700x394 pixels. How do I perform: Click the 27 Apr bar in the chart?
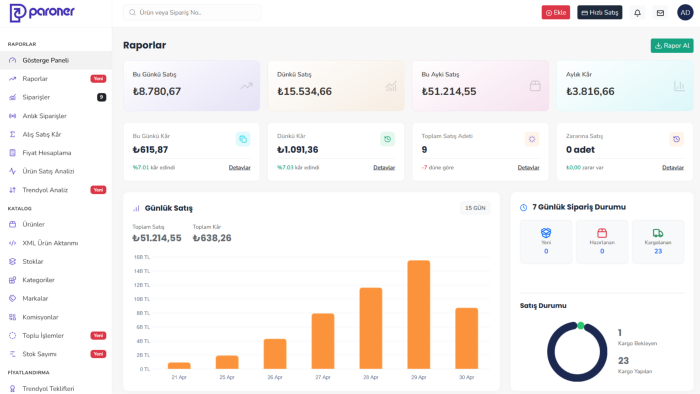tap(323, 341)
